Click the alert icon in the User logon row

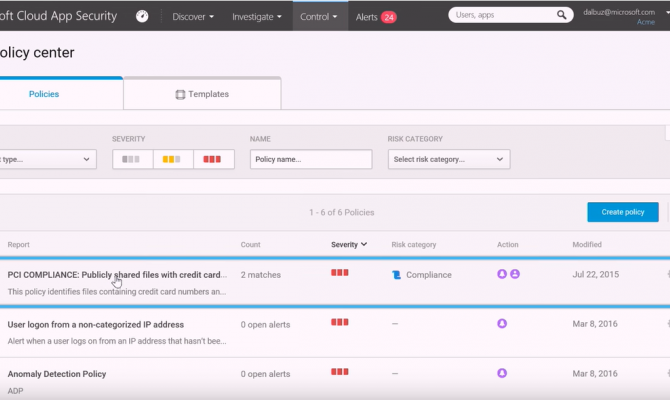[x=502, y=324]
